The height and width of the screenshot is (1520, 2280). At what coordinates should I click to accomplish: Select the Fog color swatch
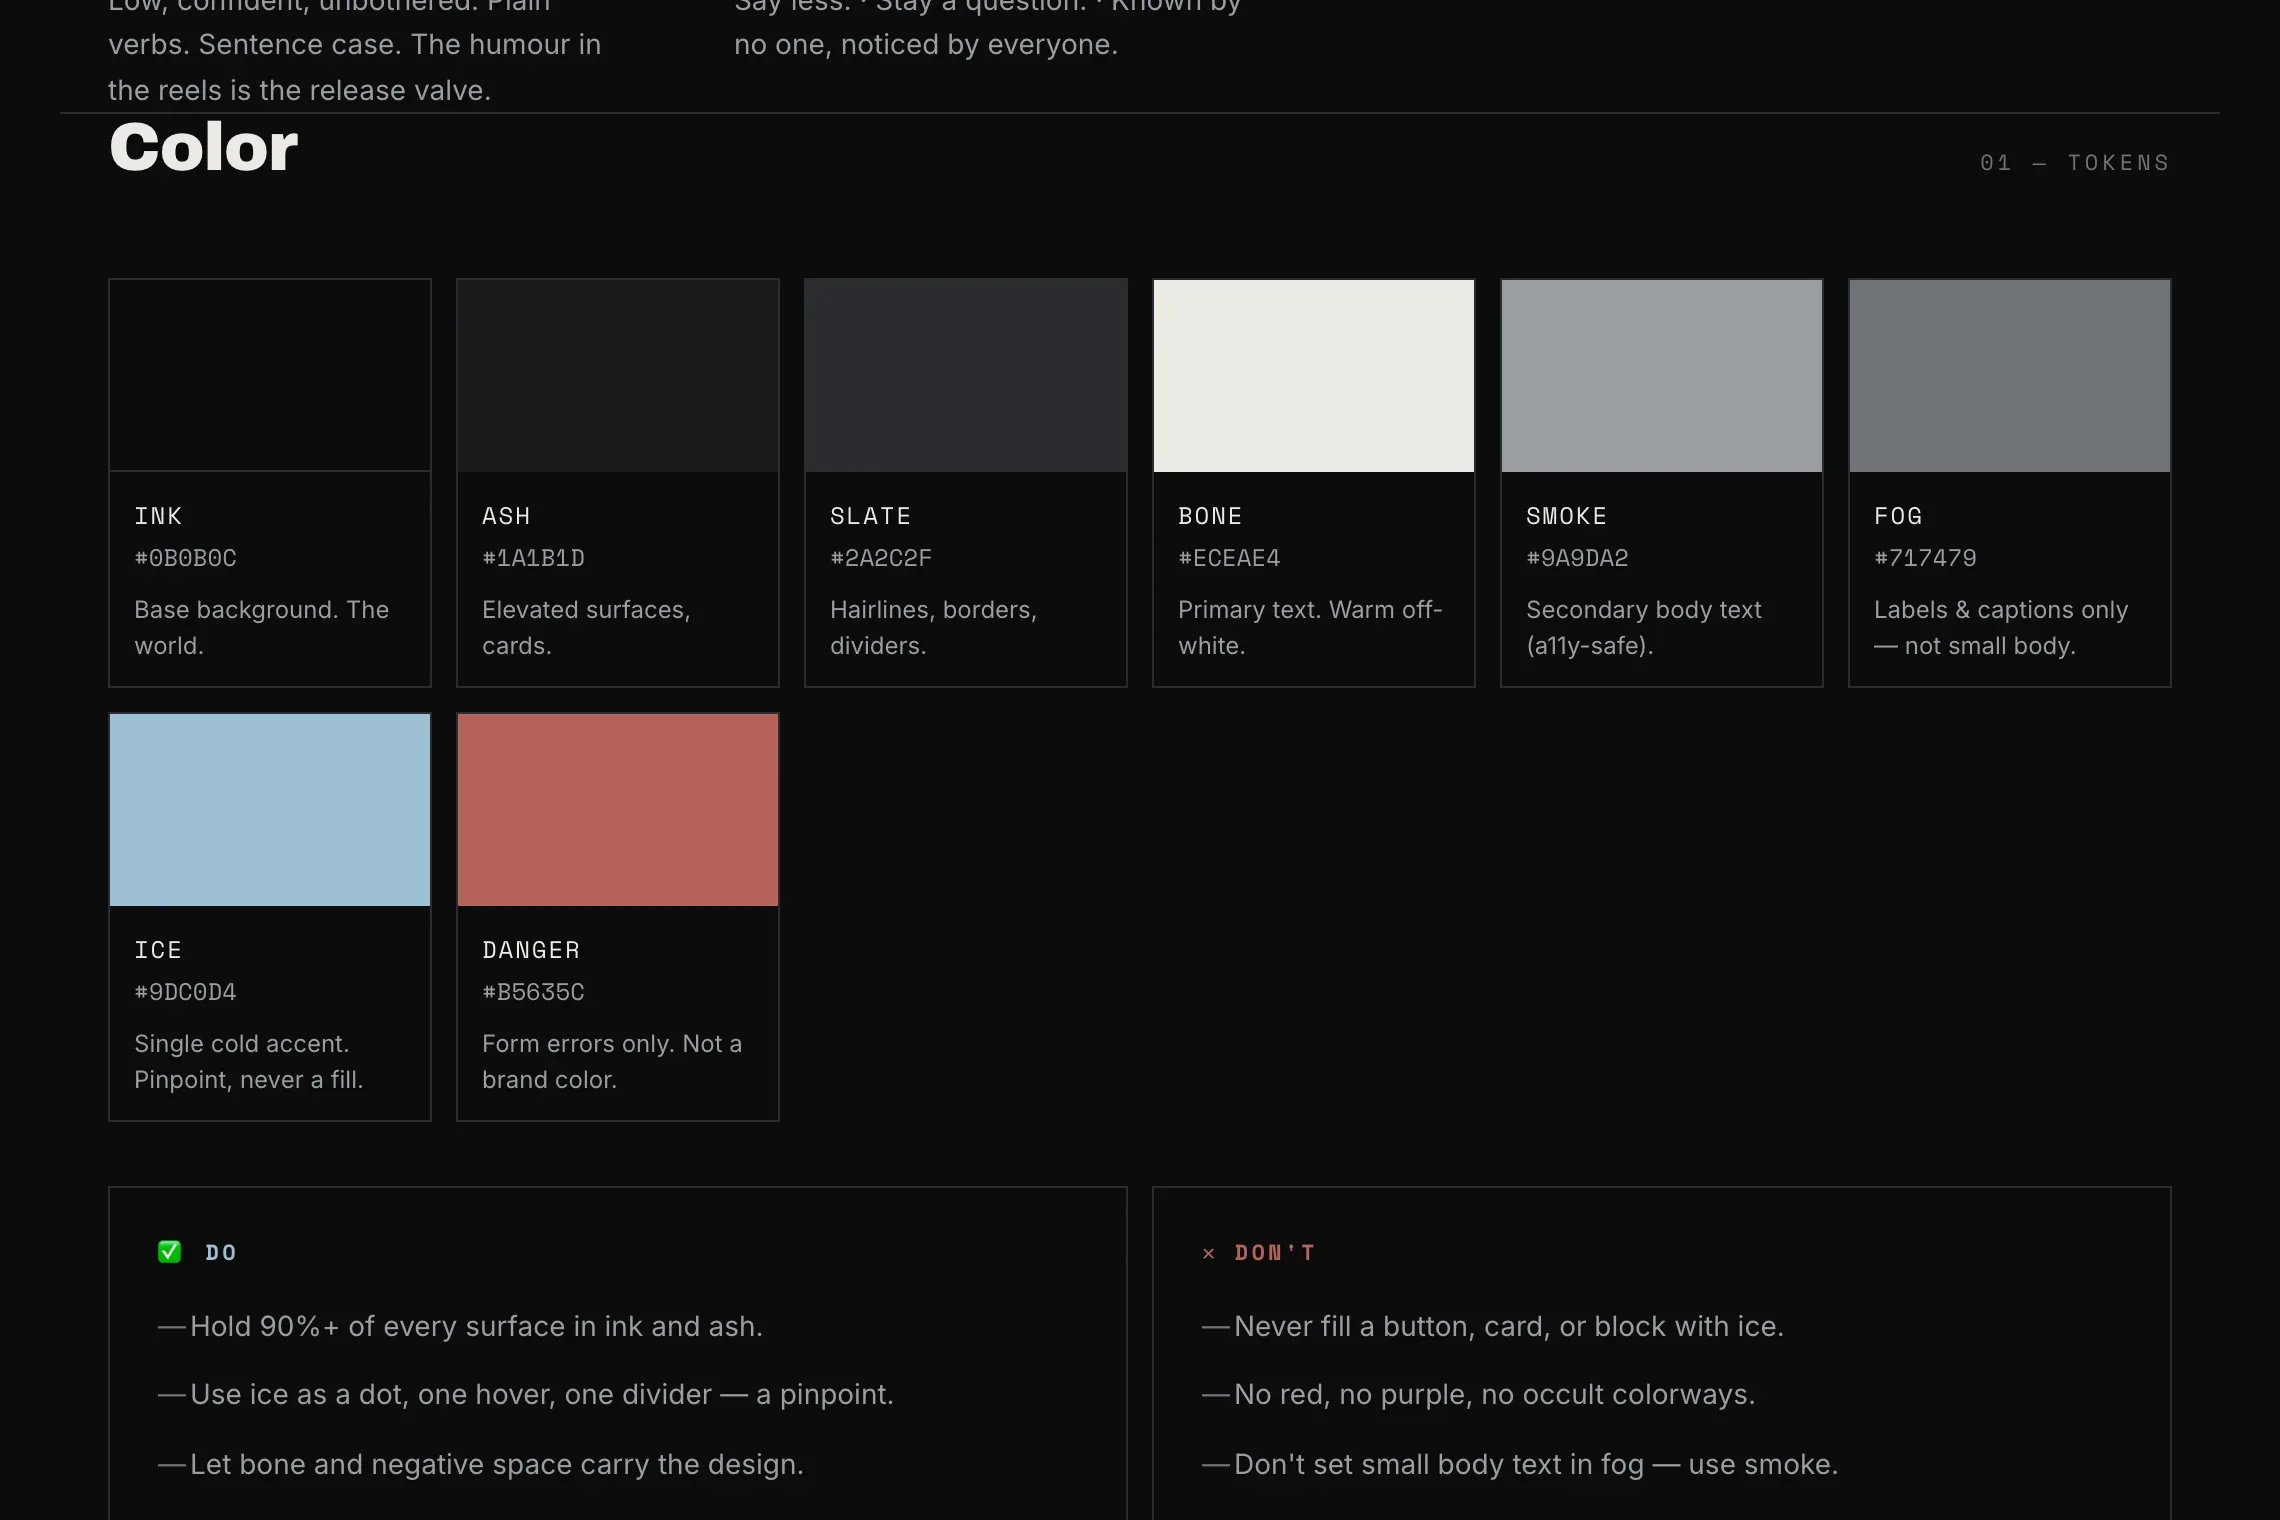(2010, 375)
